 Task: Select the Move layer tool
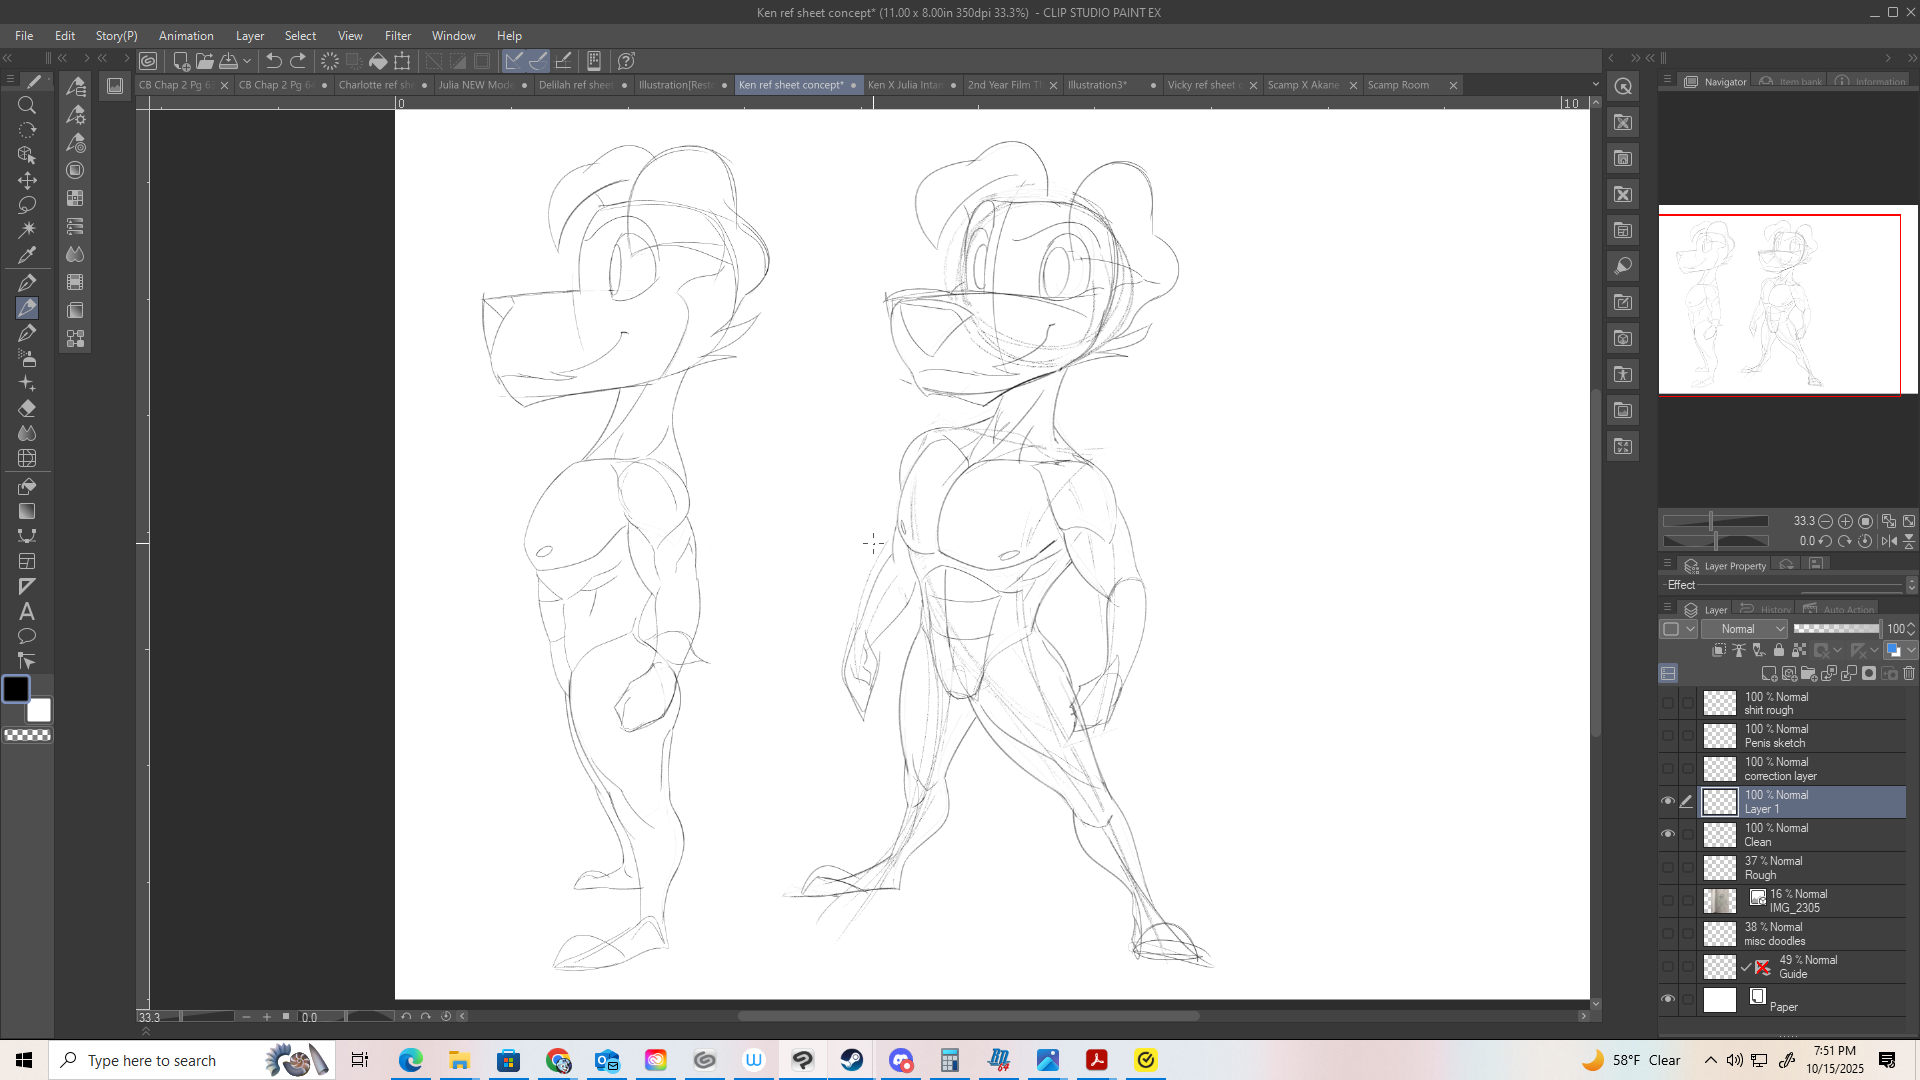27,180
